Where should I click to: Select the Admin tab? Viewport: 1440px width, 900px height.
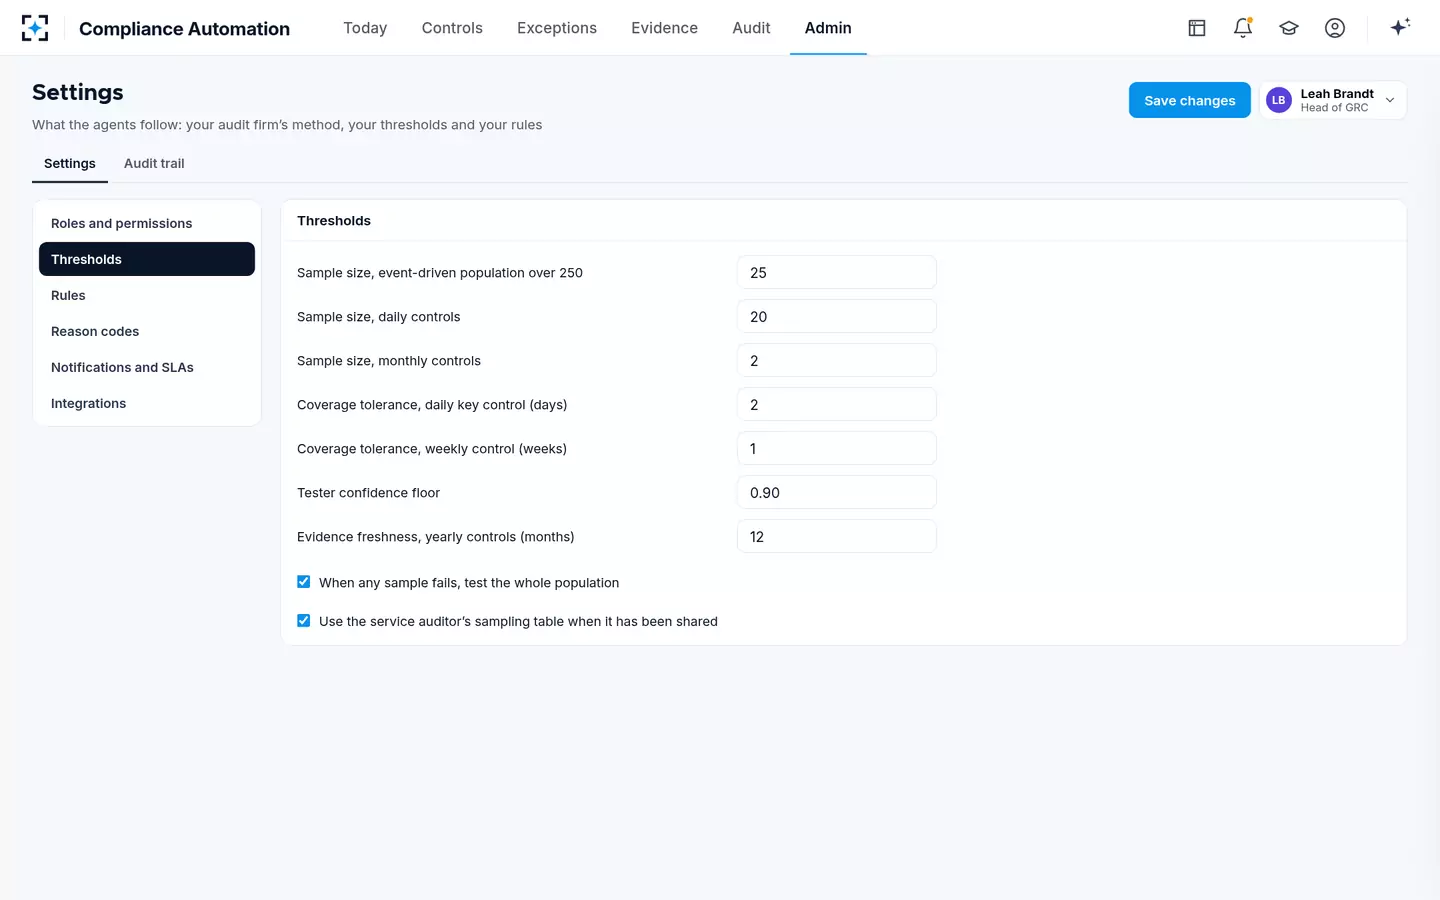(828, 28)
